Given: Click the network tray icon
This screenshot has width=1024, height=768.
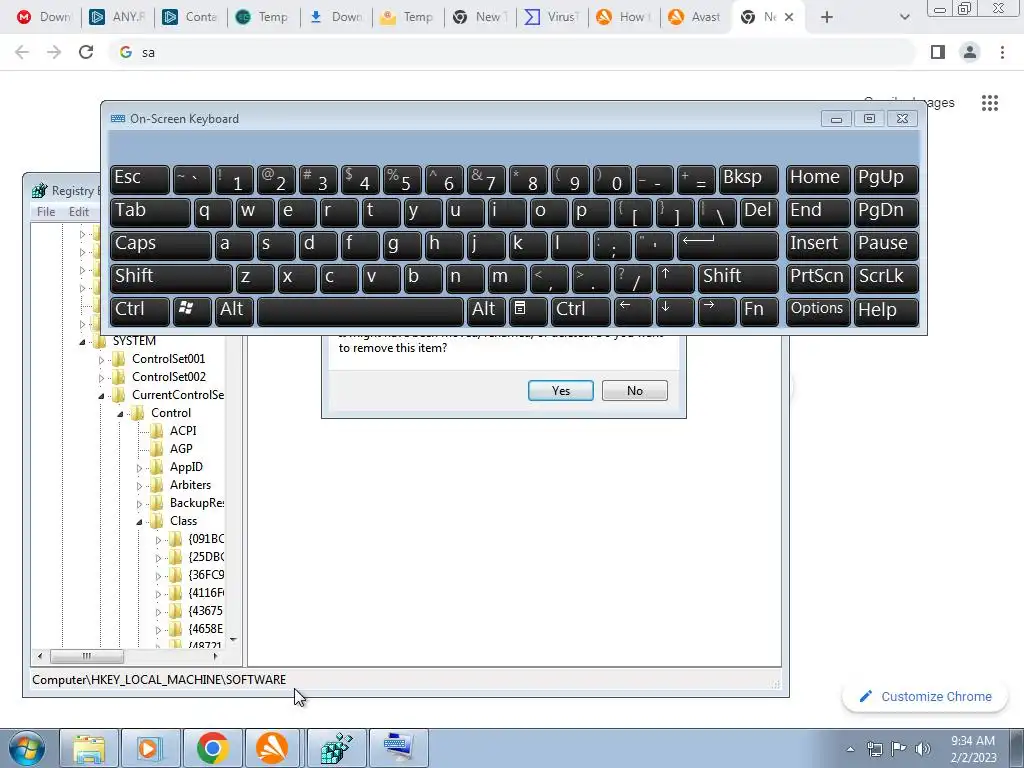Looking at the screenshot, I should point(874,749).
